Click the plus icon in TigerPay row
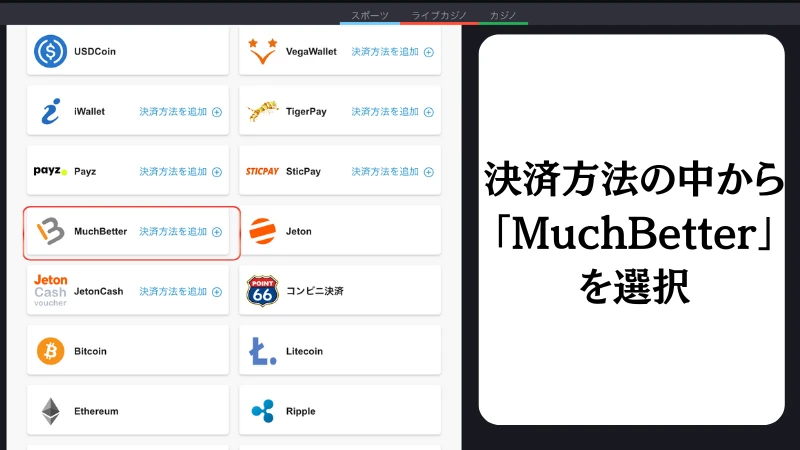This screenshot has width=800, height=450. [x=429, y=112]
